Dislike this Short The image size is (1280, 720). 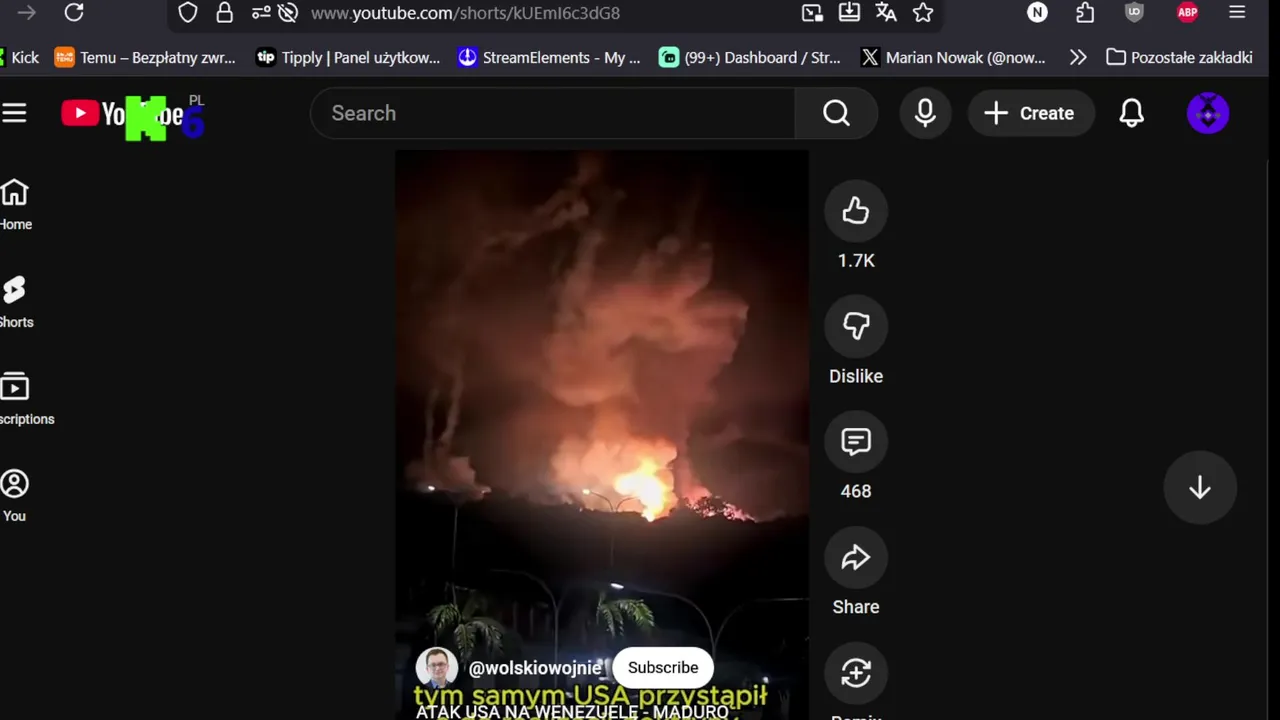click(x=856, y=326)
